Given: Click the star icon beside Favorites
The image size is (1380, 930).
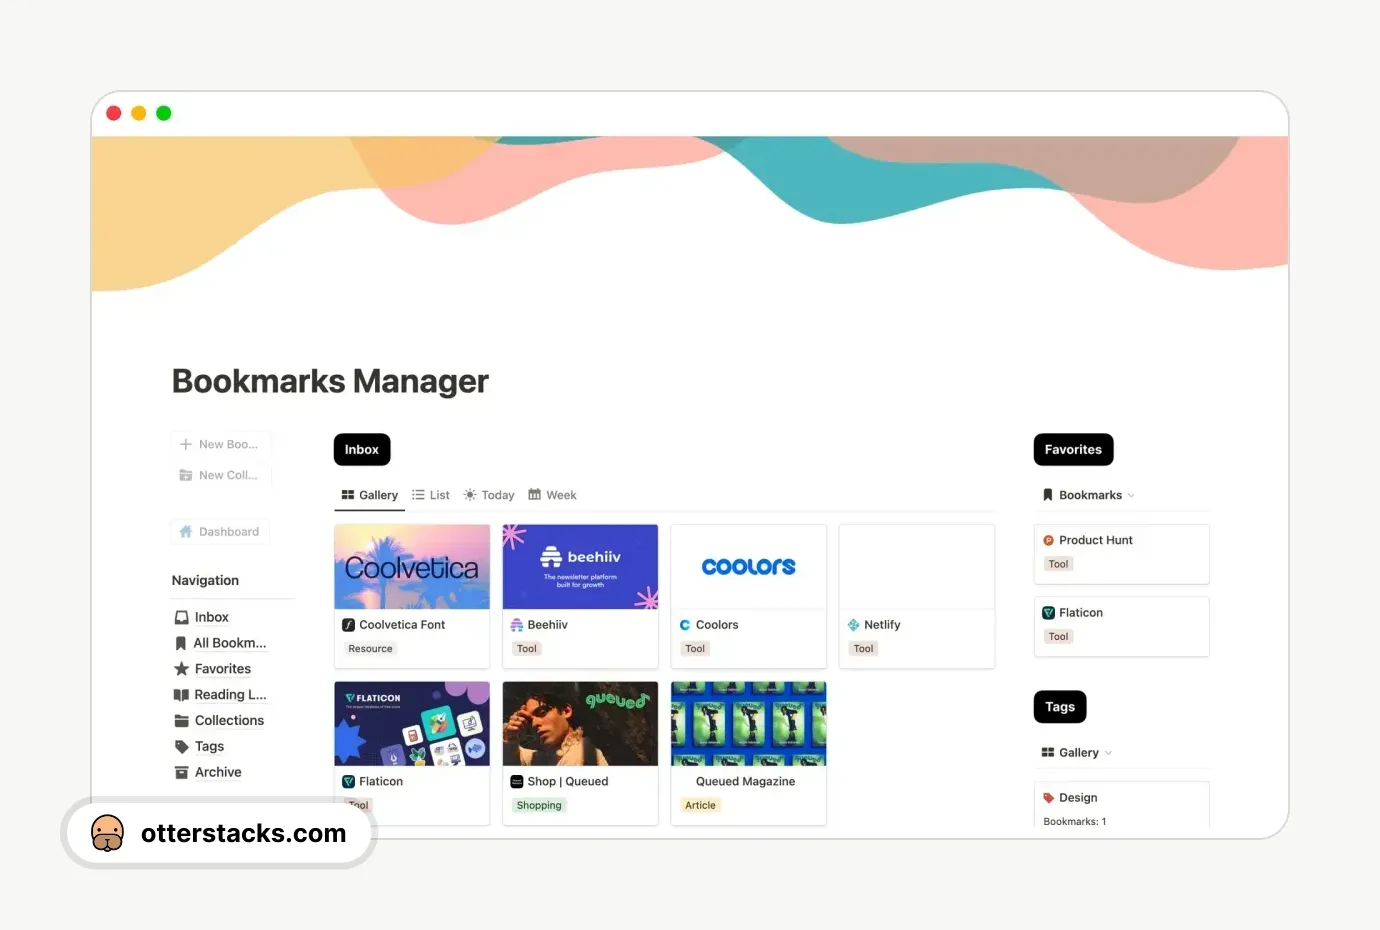Looking at the screenshot, I should pyautogui.click(x=182, y=669).
